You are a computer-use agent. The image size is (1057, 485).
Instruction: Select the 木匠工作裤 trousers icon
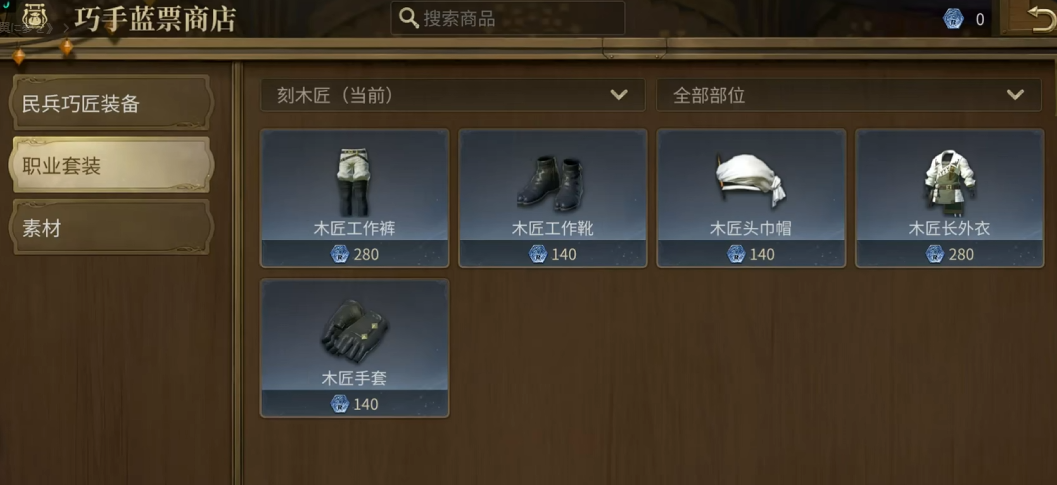[x=353, y=182]
